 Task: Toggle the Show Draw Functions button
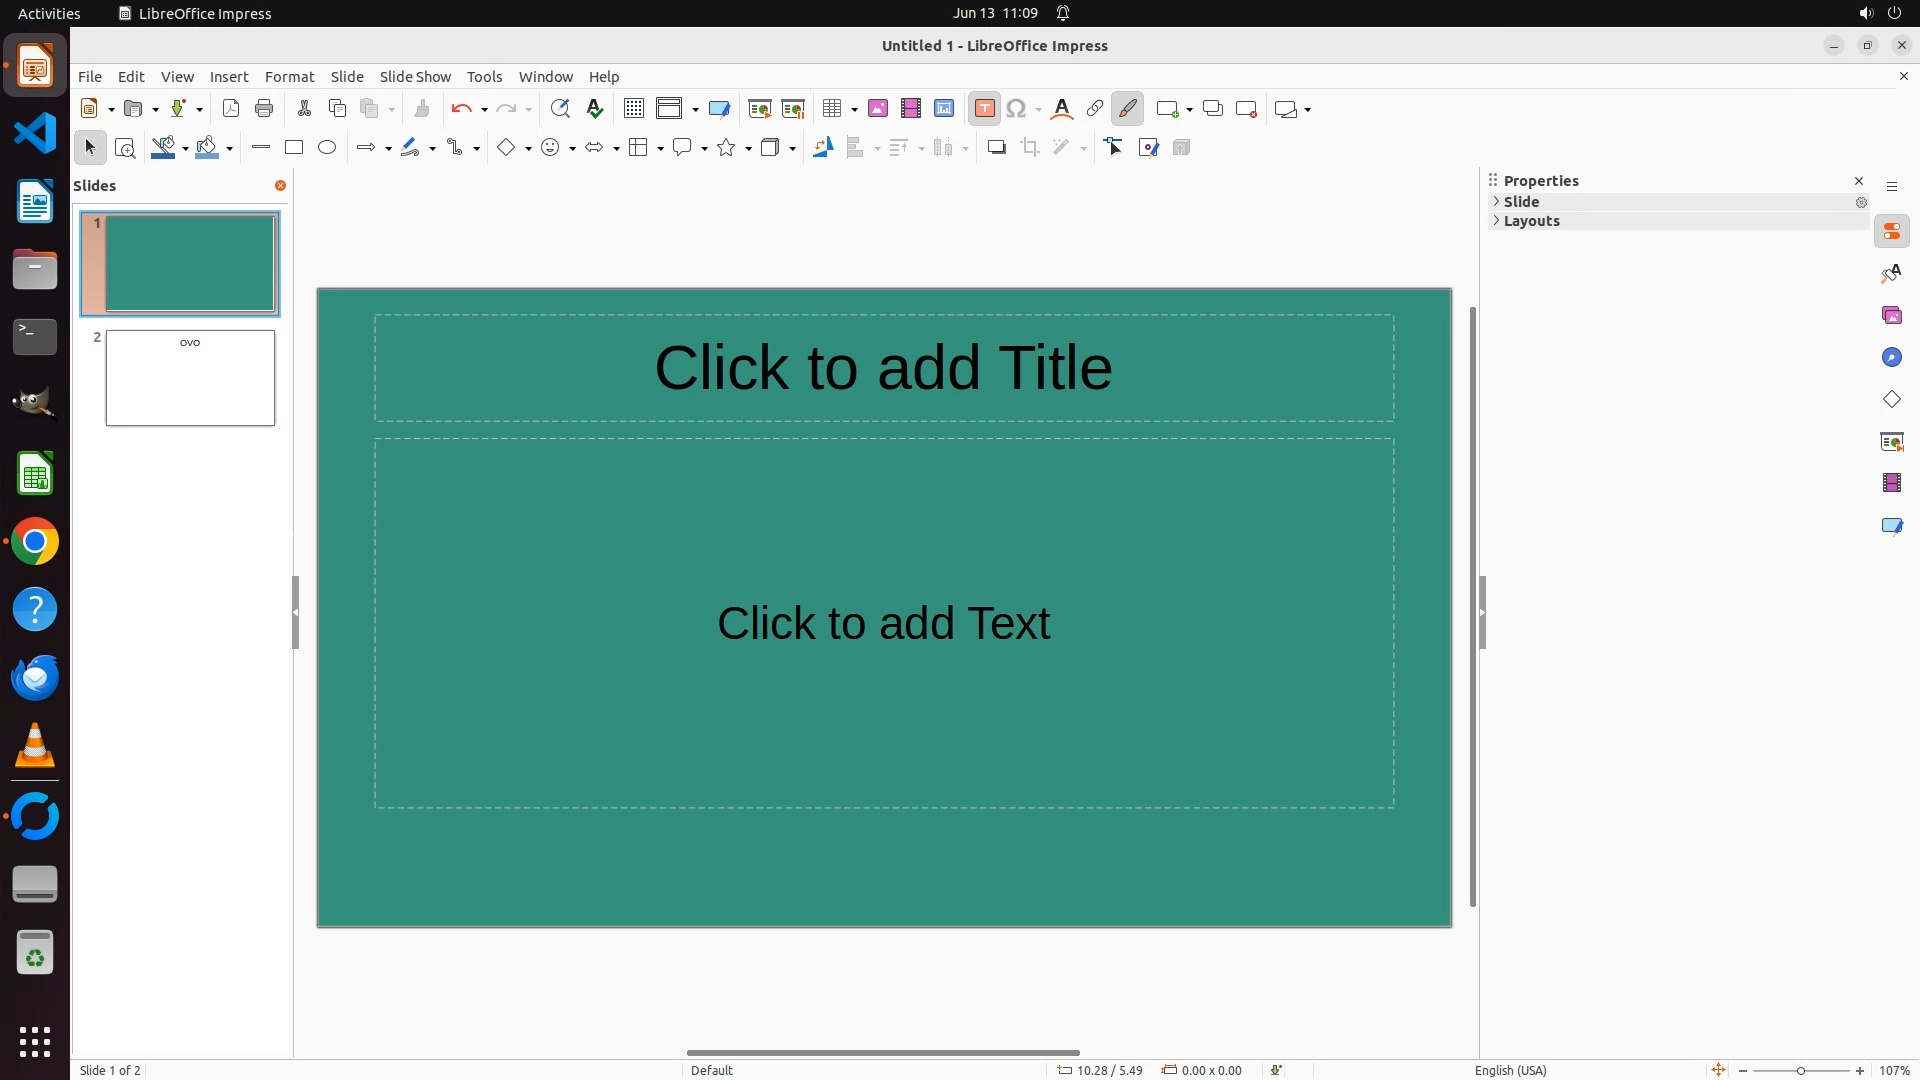coord(1127,109)
